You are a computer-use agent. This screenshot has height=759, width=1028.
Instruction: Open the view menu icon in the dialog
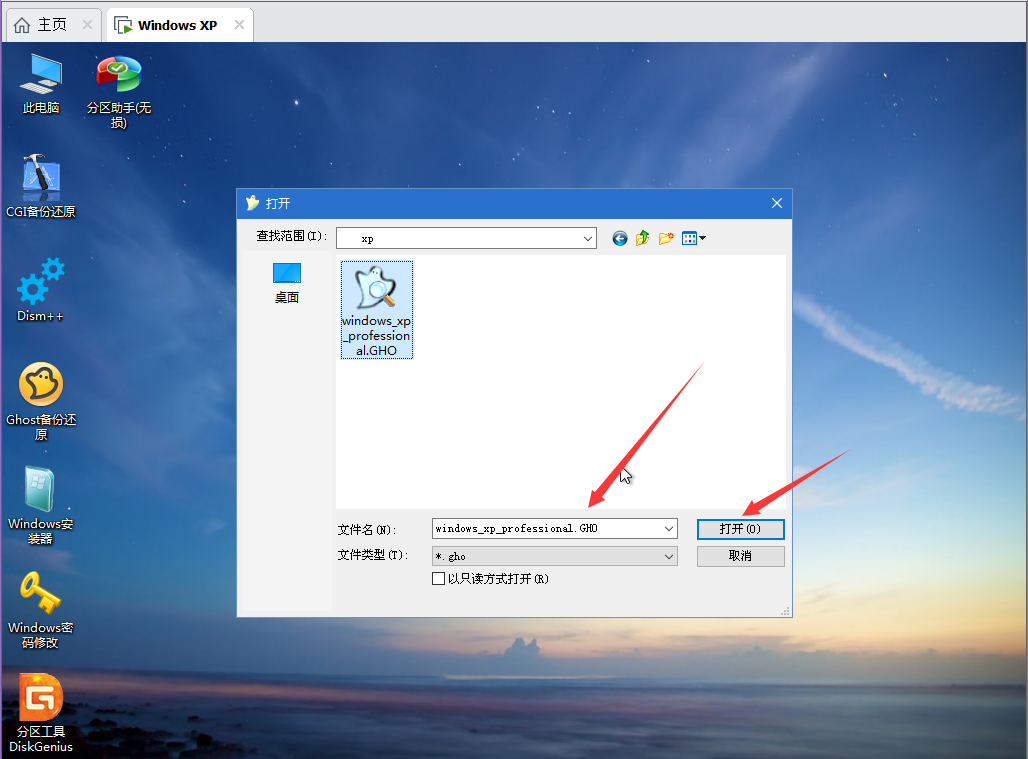[x=694, y=238]
